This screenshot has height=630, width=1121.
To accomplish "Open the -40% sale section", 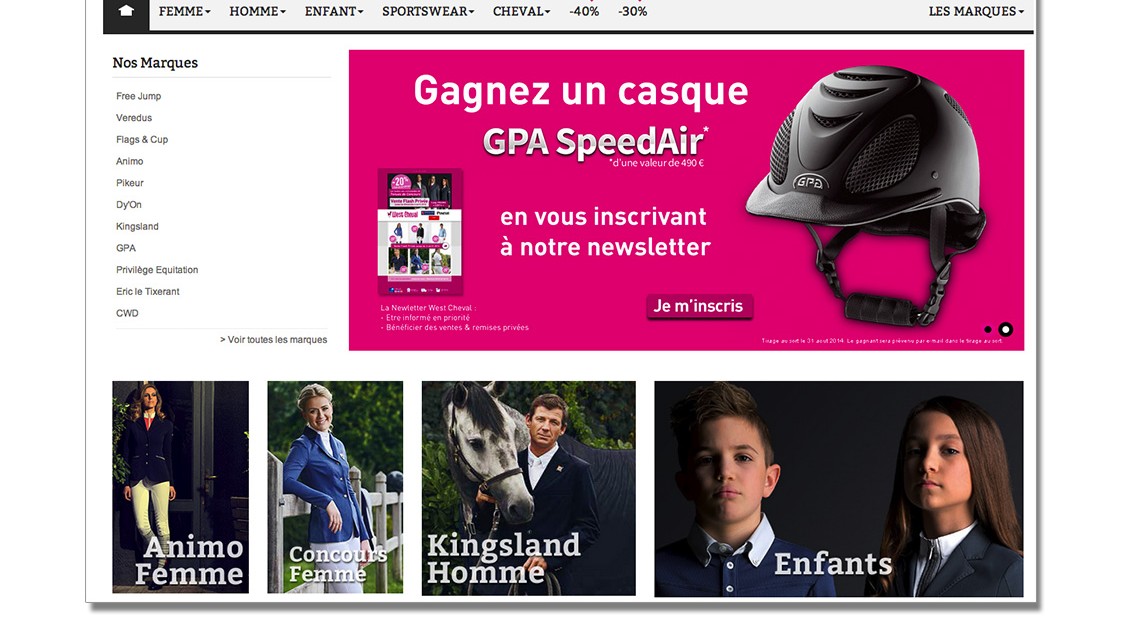I will (x=584, y=11).
